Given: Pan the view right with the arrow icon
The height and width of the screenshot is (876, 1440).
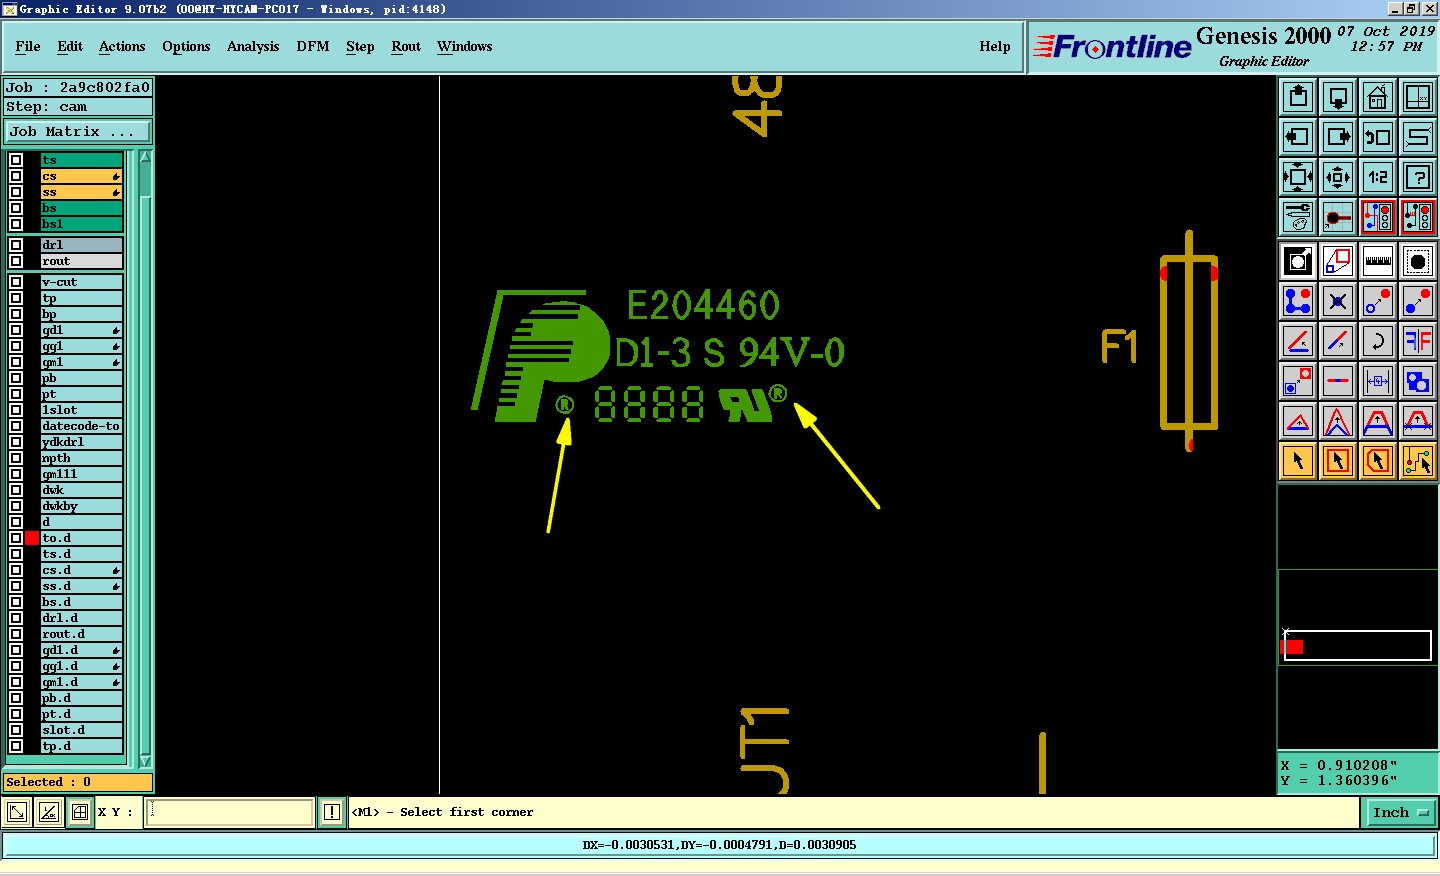Looking at the screenshot, I should (x=1338, y=137).
